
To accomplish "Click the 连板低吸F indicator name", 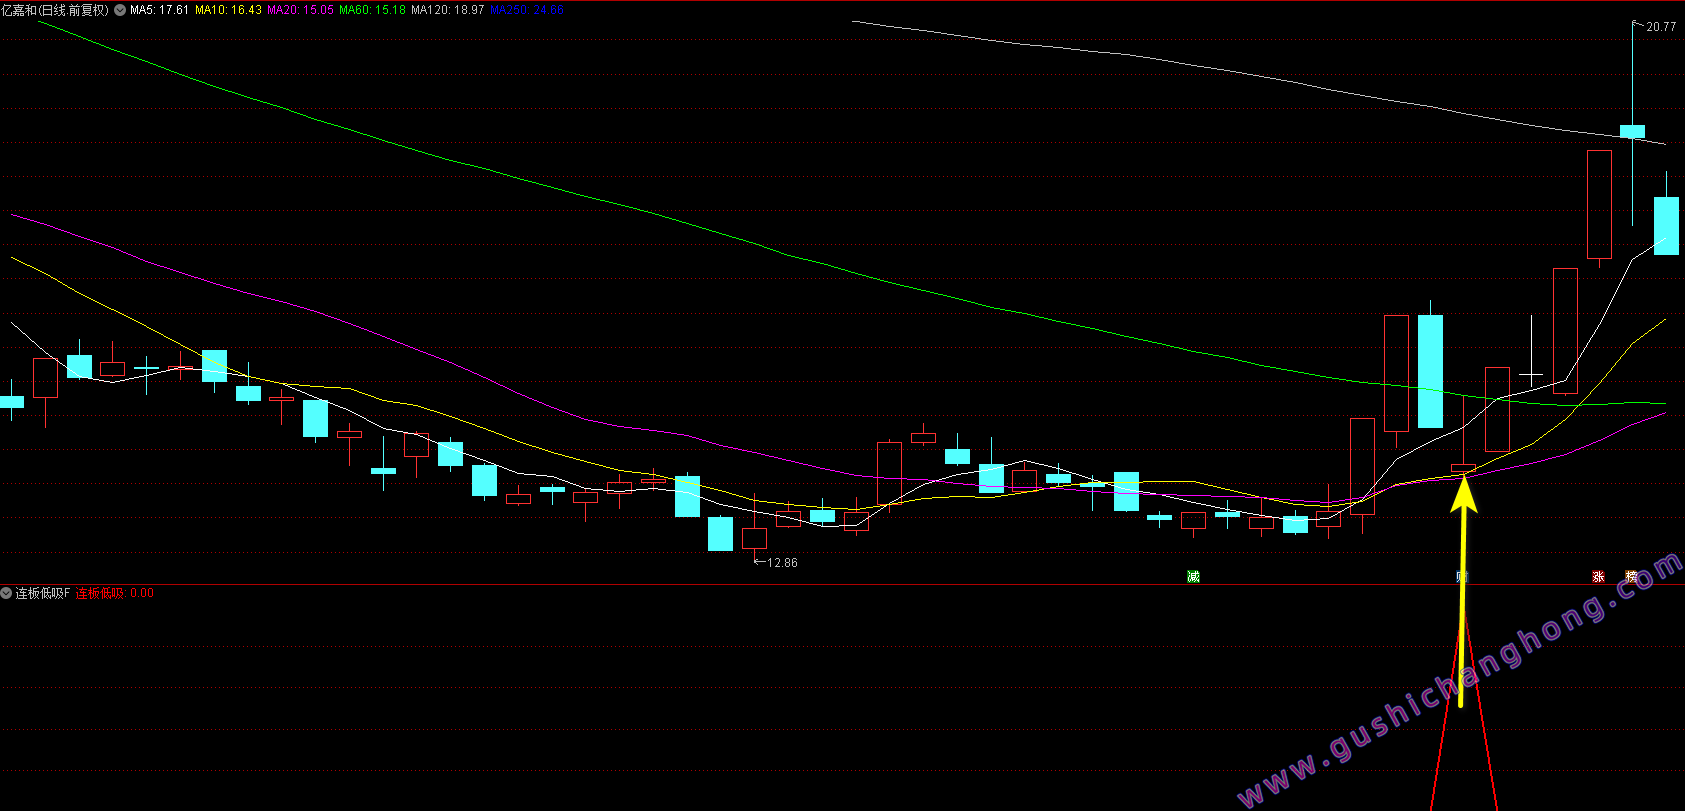I will coord(43,593).
